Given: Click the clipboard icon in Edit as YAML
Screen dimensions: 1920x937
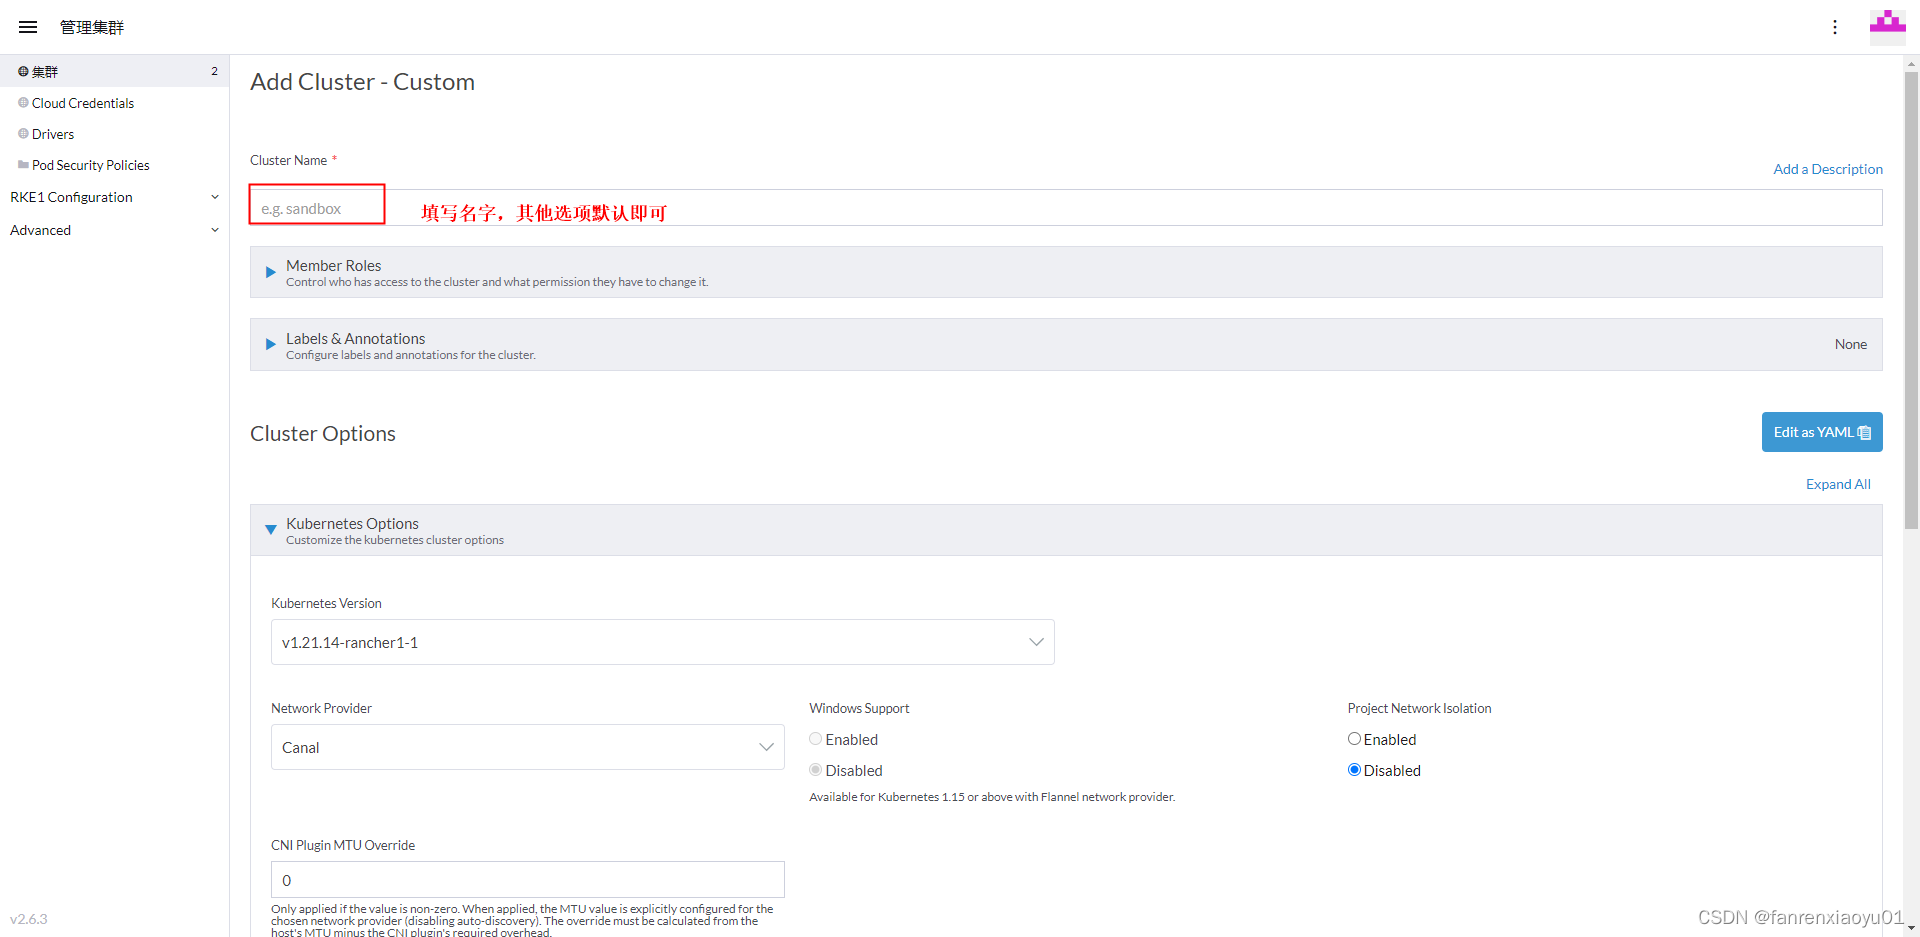Looking at the screenshot, I should (1864, 433).
